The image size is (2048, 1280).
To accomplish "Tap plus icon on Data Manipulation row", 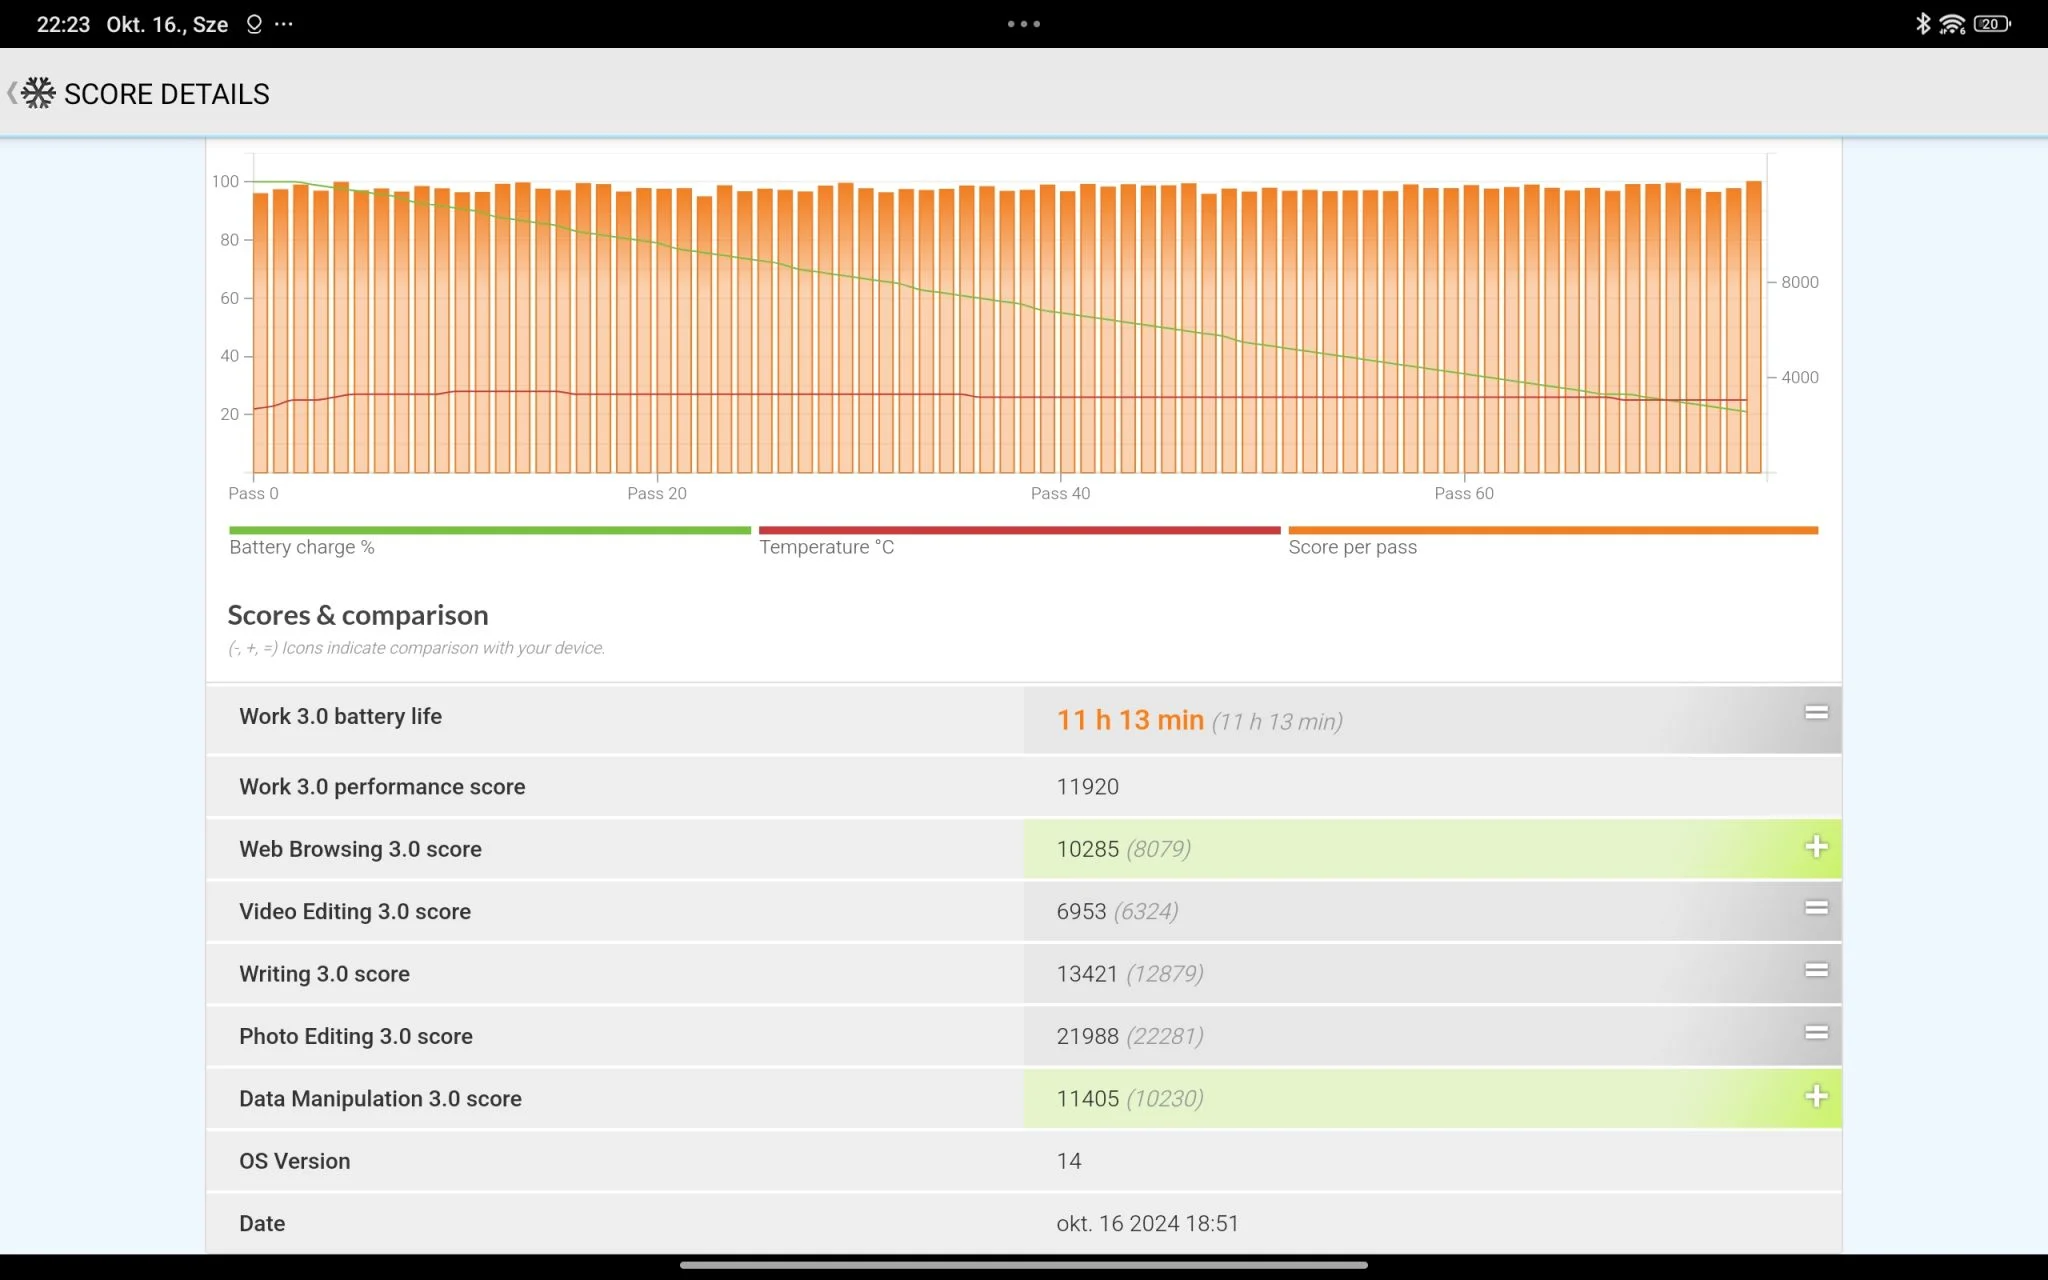I will coord(1816,1096).
